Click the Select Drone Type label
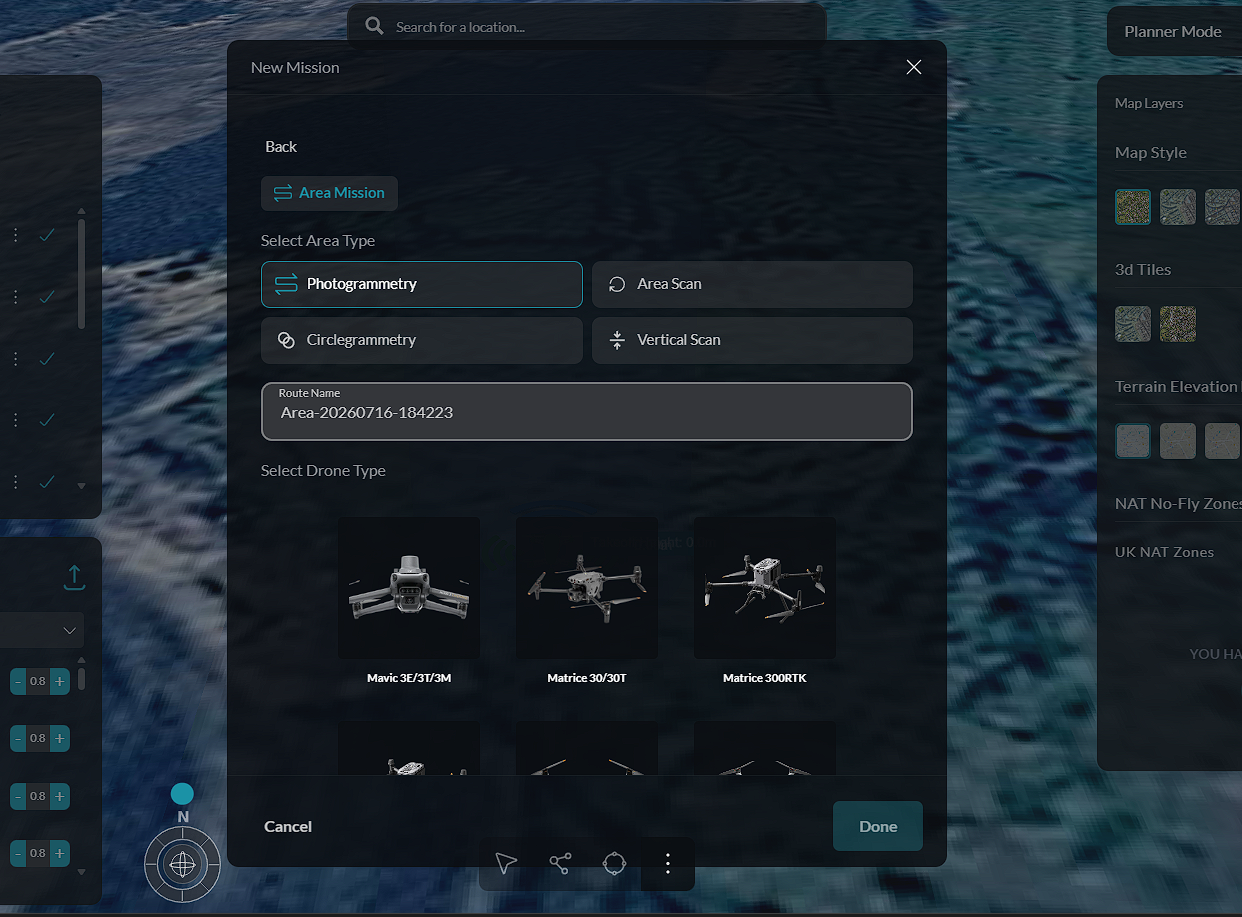 pos(323,471)
